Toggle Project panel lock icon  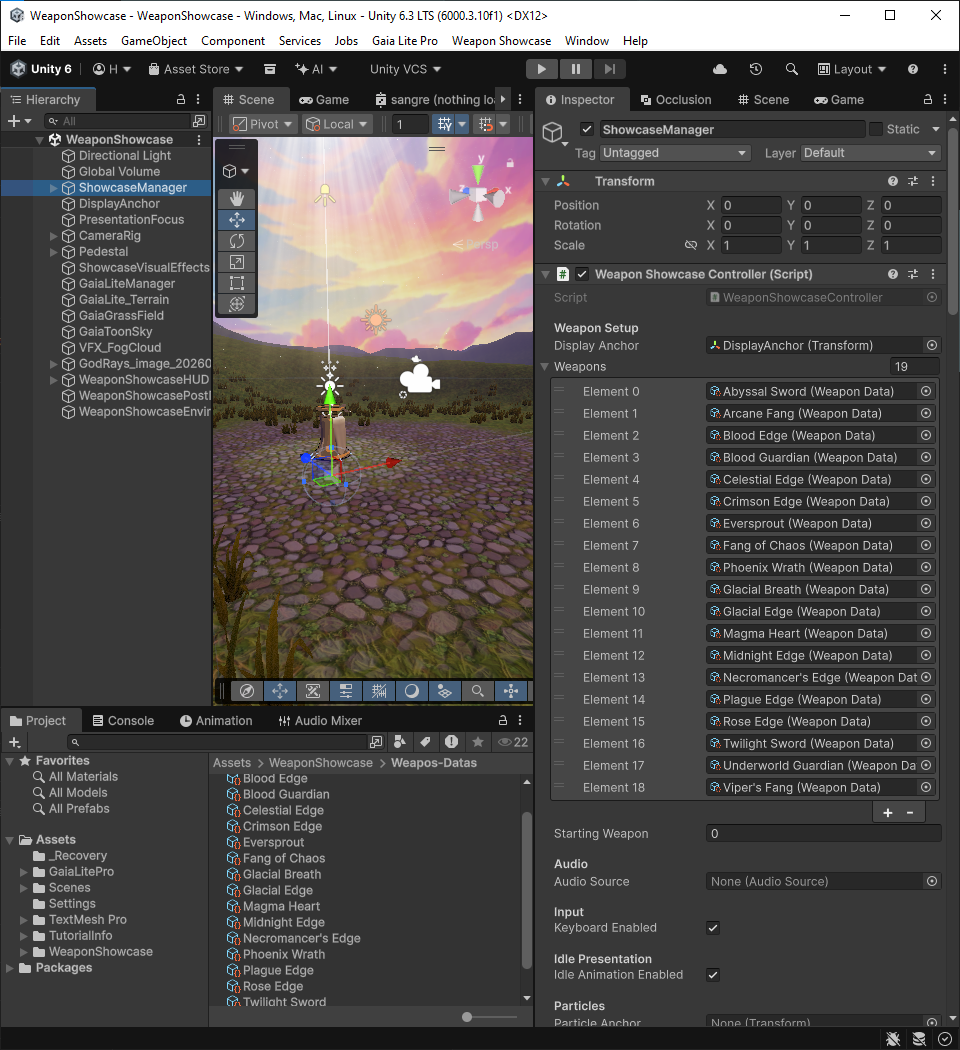click(502, 720)
